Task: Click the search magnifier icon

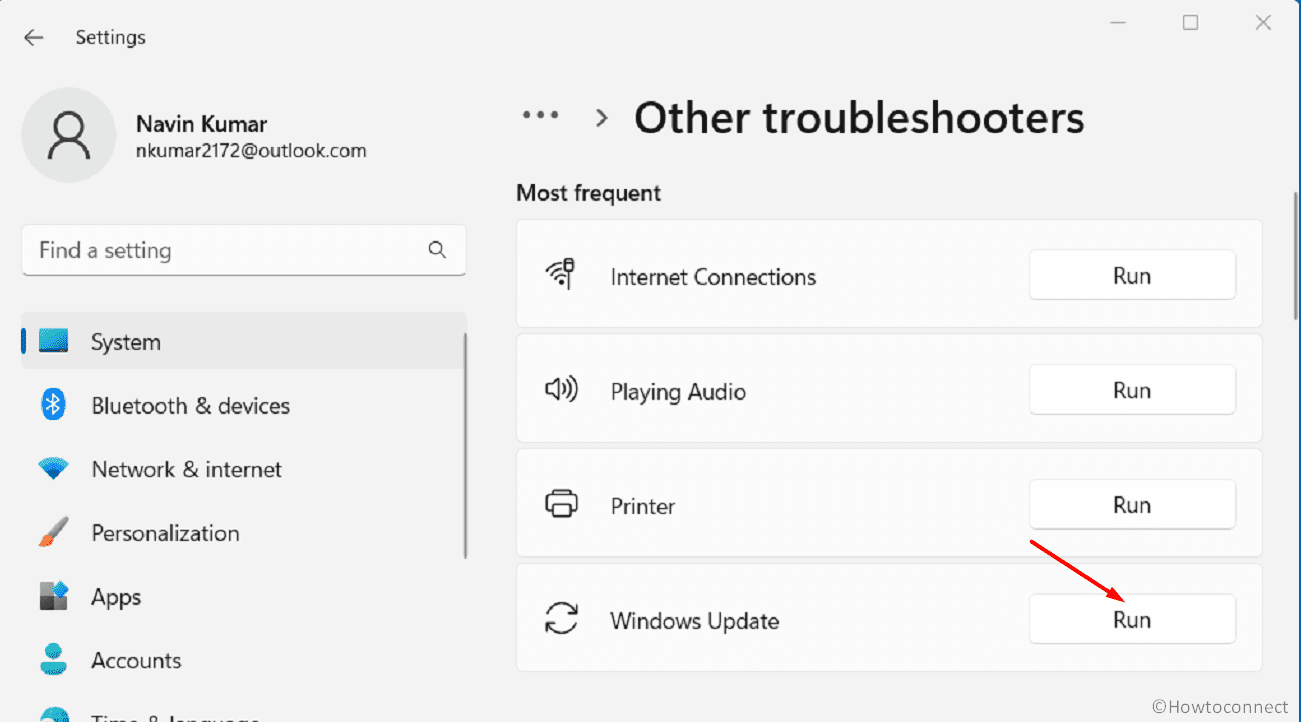Action: pos(437,250)
